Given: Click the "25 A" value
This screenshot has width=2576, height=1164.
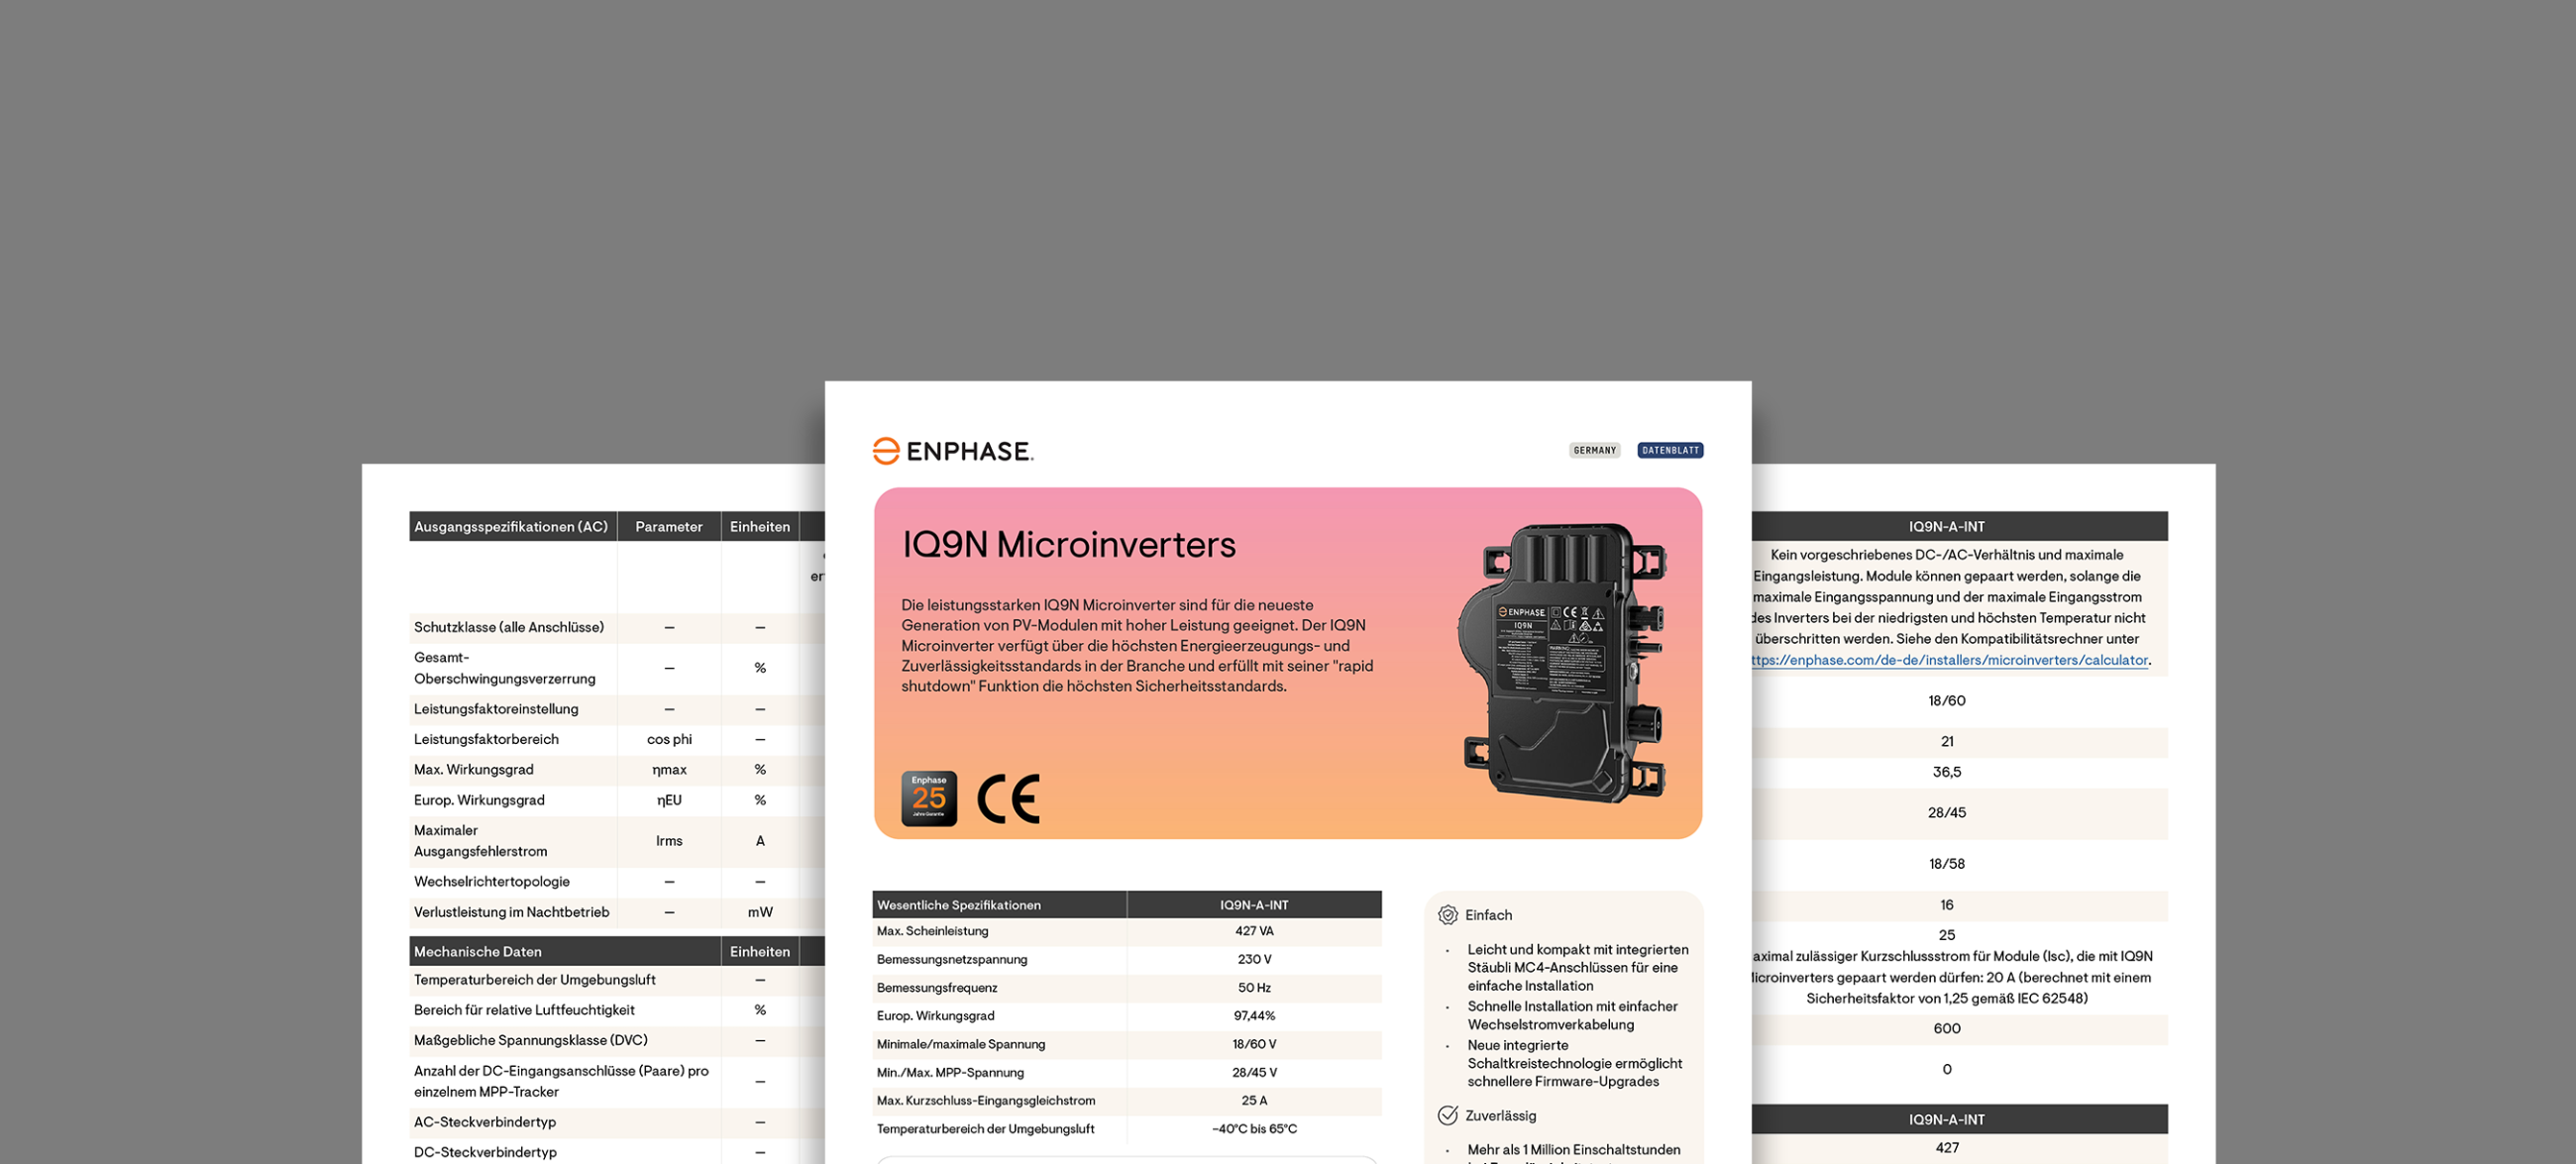Looking at the screenshot, I should [x=1254, y=1100].
